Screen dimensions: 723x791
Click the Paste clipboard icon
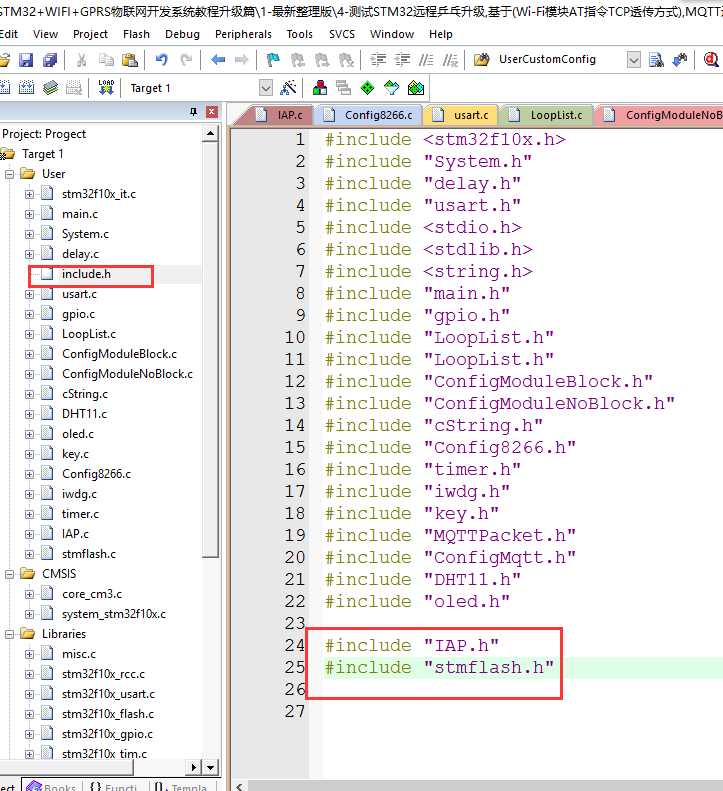130,60
